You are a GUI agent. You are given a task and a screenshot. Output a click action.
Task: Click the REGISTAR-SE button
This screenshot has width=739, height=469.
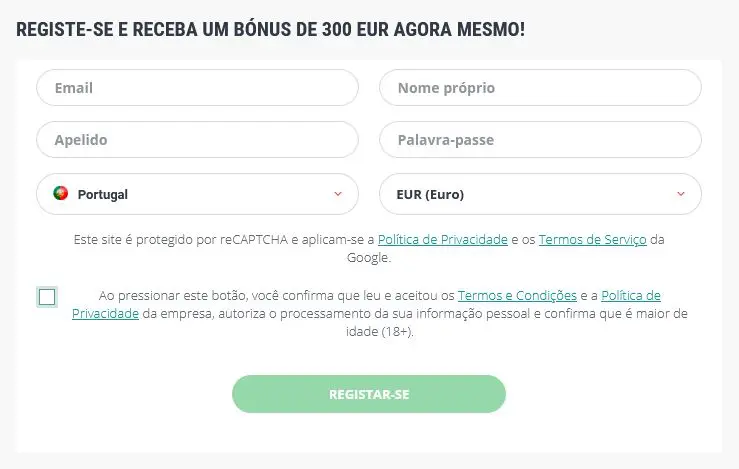(x=369, y=394)
